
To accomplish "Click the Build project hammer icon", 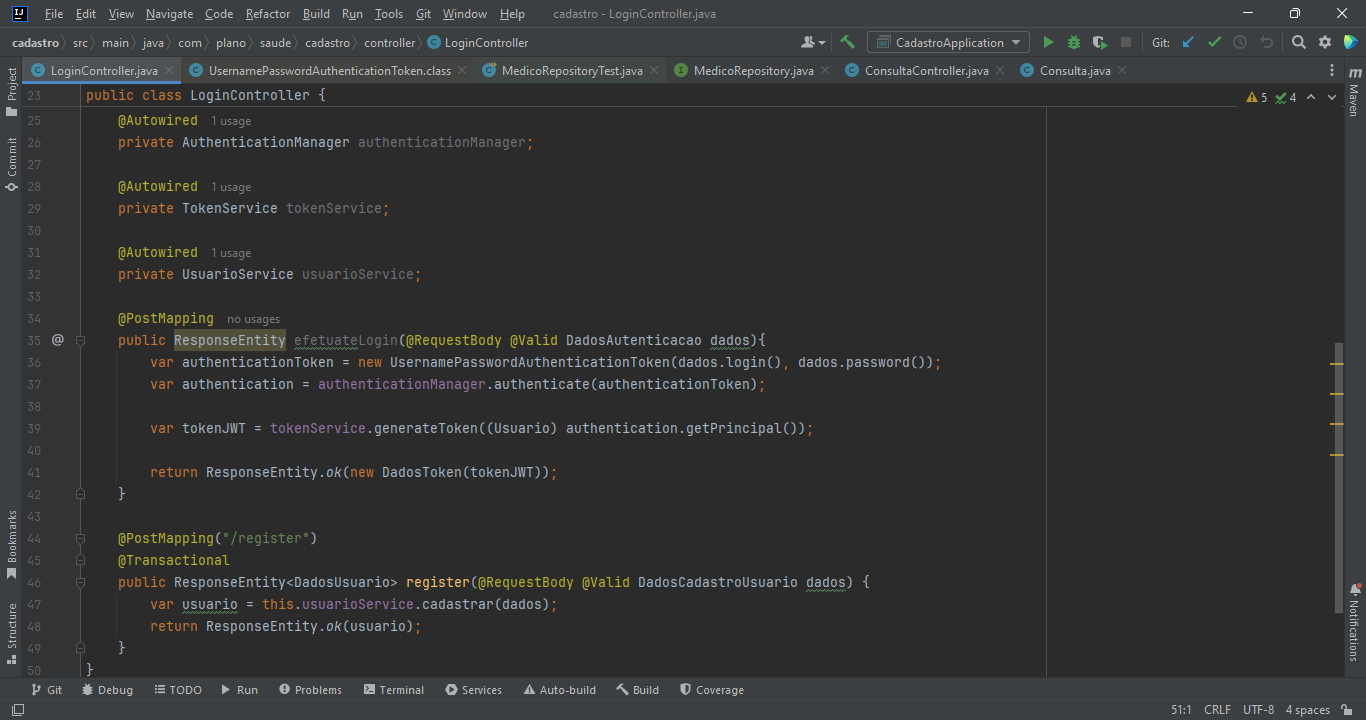I will pyautogui.click(x=848, y=42).
